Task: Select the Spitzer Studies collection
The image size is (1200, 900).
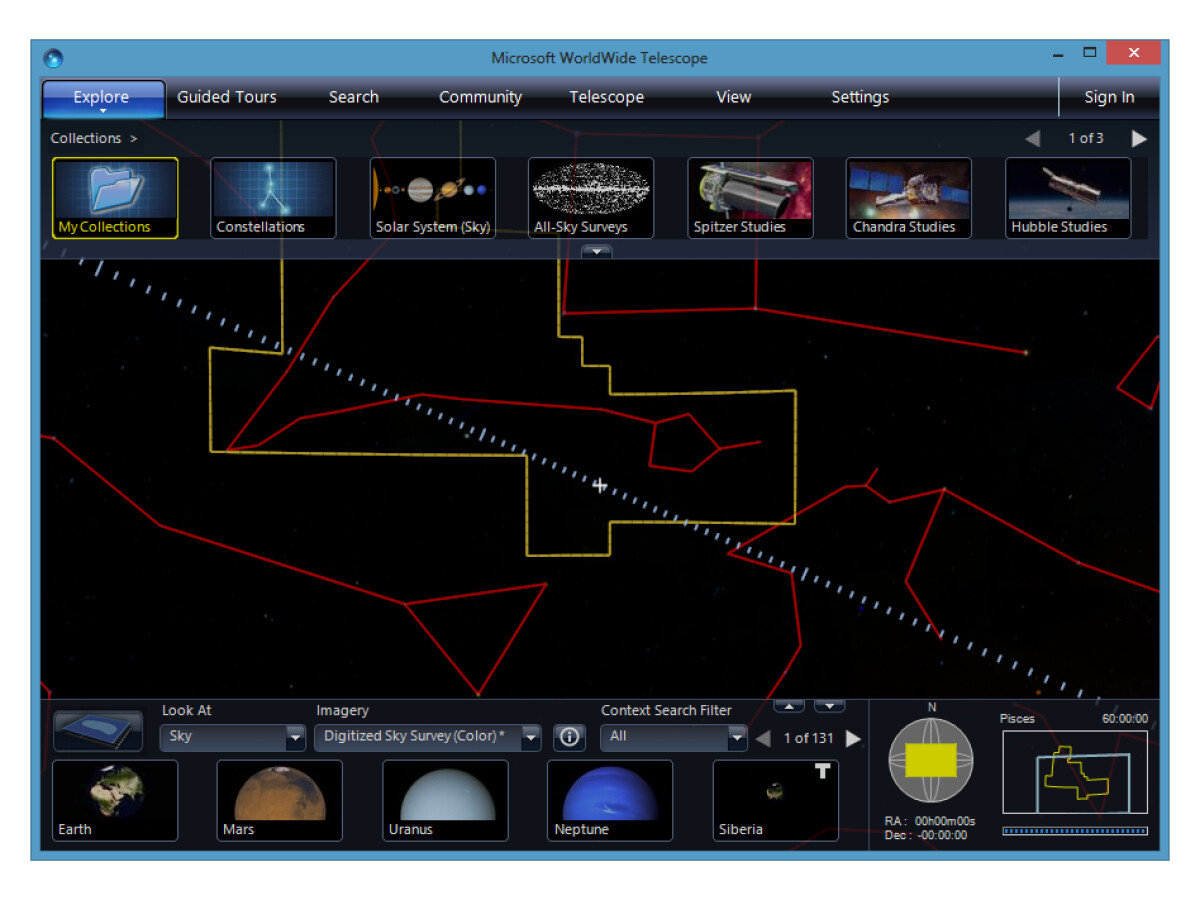Action: [x=750, y=197]
